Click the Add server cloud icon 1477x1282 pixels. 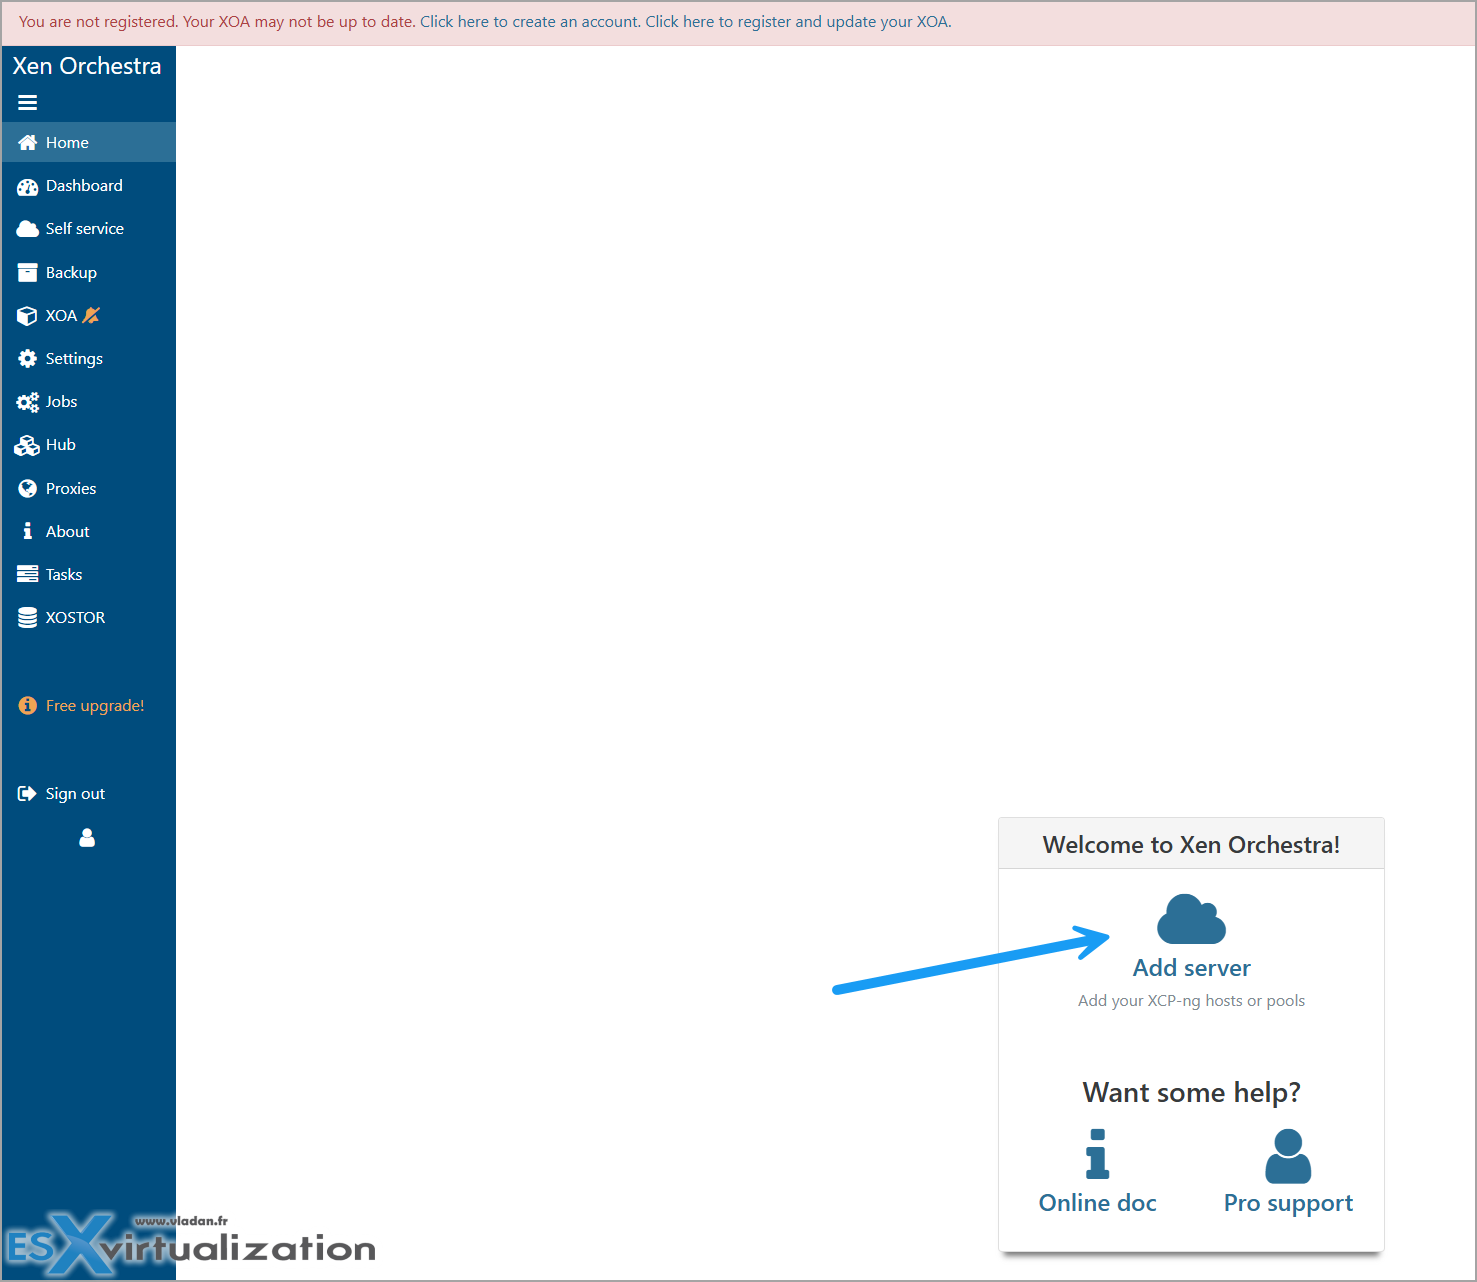click(x=1191, y=919)
